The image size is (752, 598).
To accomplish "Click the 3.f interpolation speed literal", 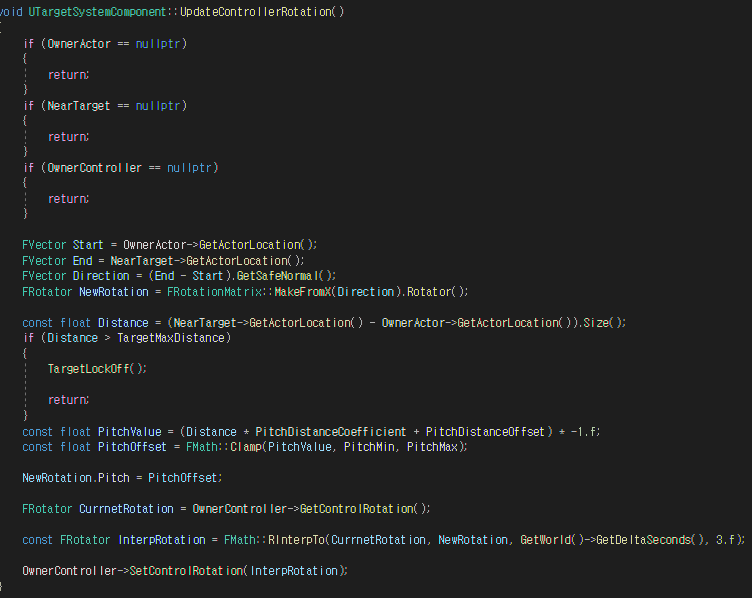I will [x=725, y=540].
